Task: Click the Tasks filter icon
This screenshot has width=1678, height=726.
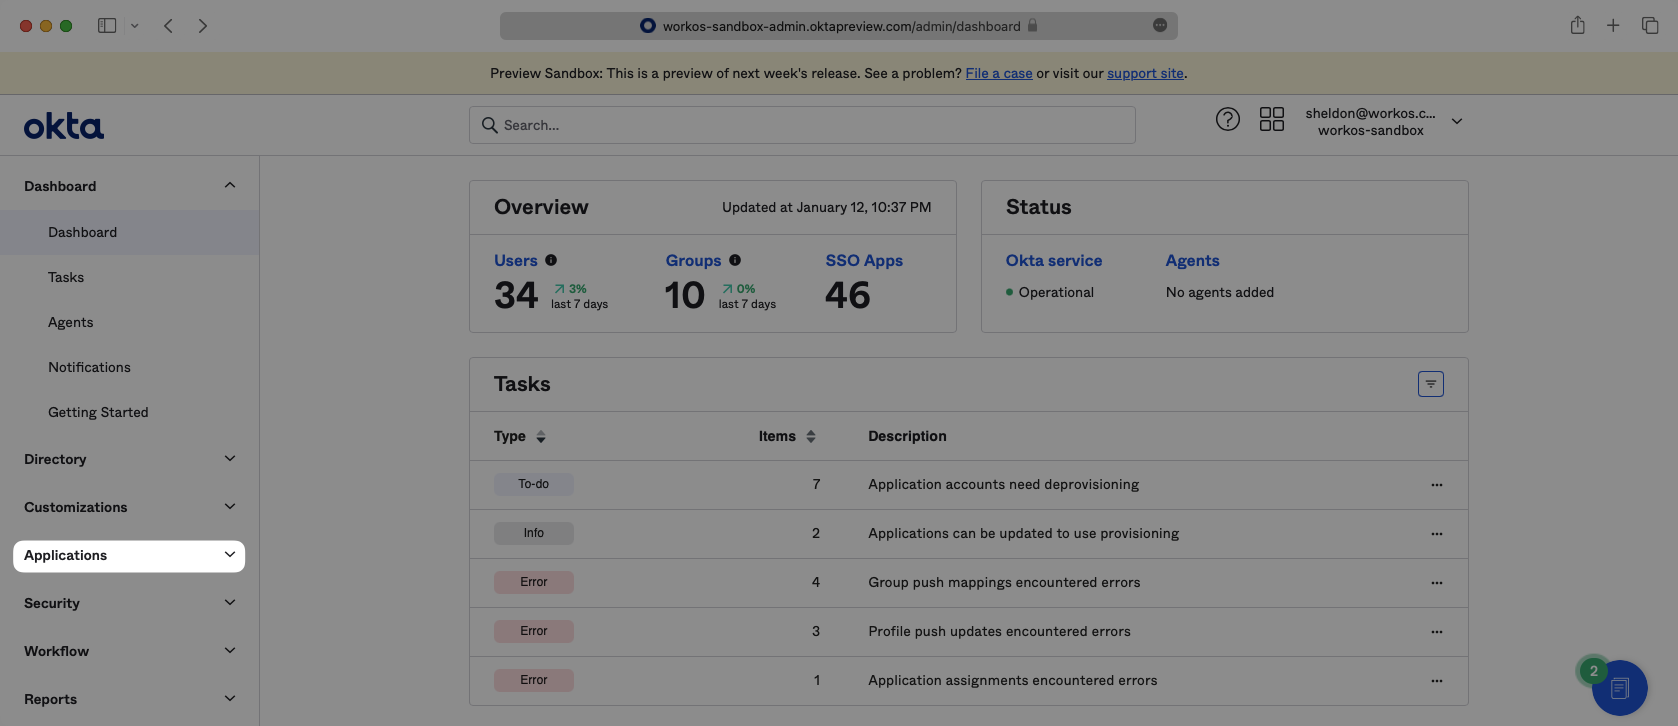Action: [x=1430, y=384]
